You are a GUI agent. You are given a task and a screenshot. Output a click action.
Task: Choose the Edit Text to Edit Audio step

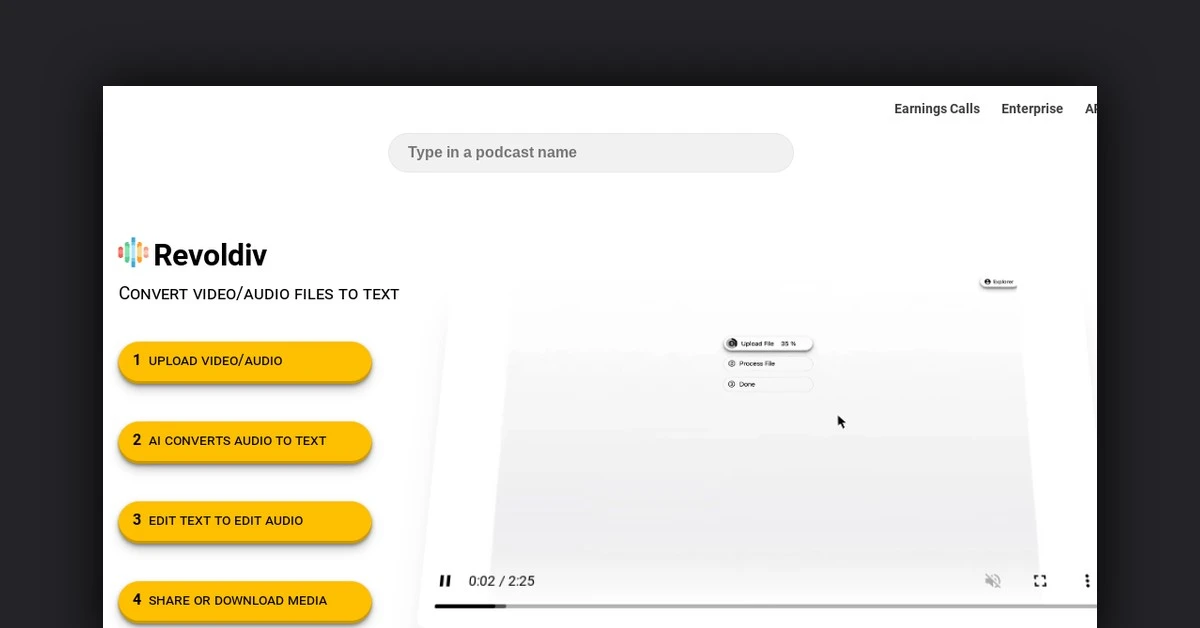(x=245, y=521)
